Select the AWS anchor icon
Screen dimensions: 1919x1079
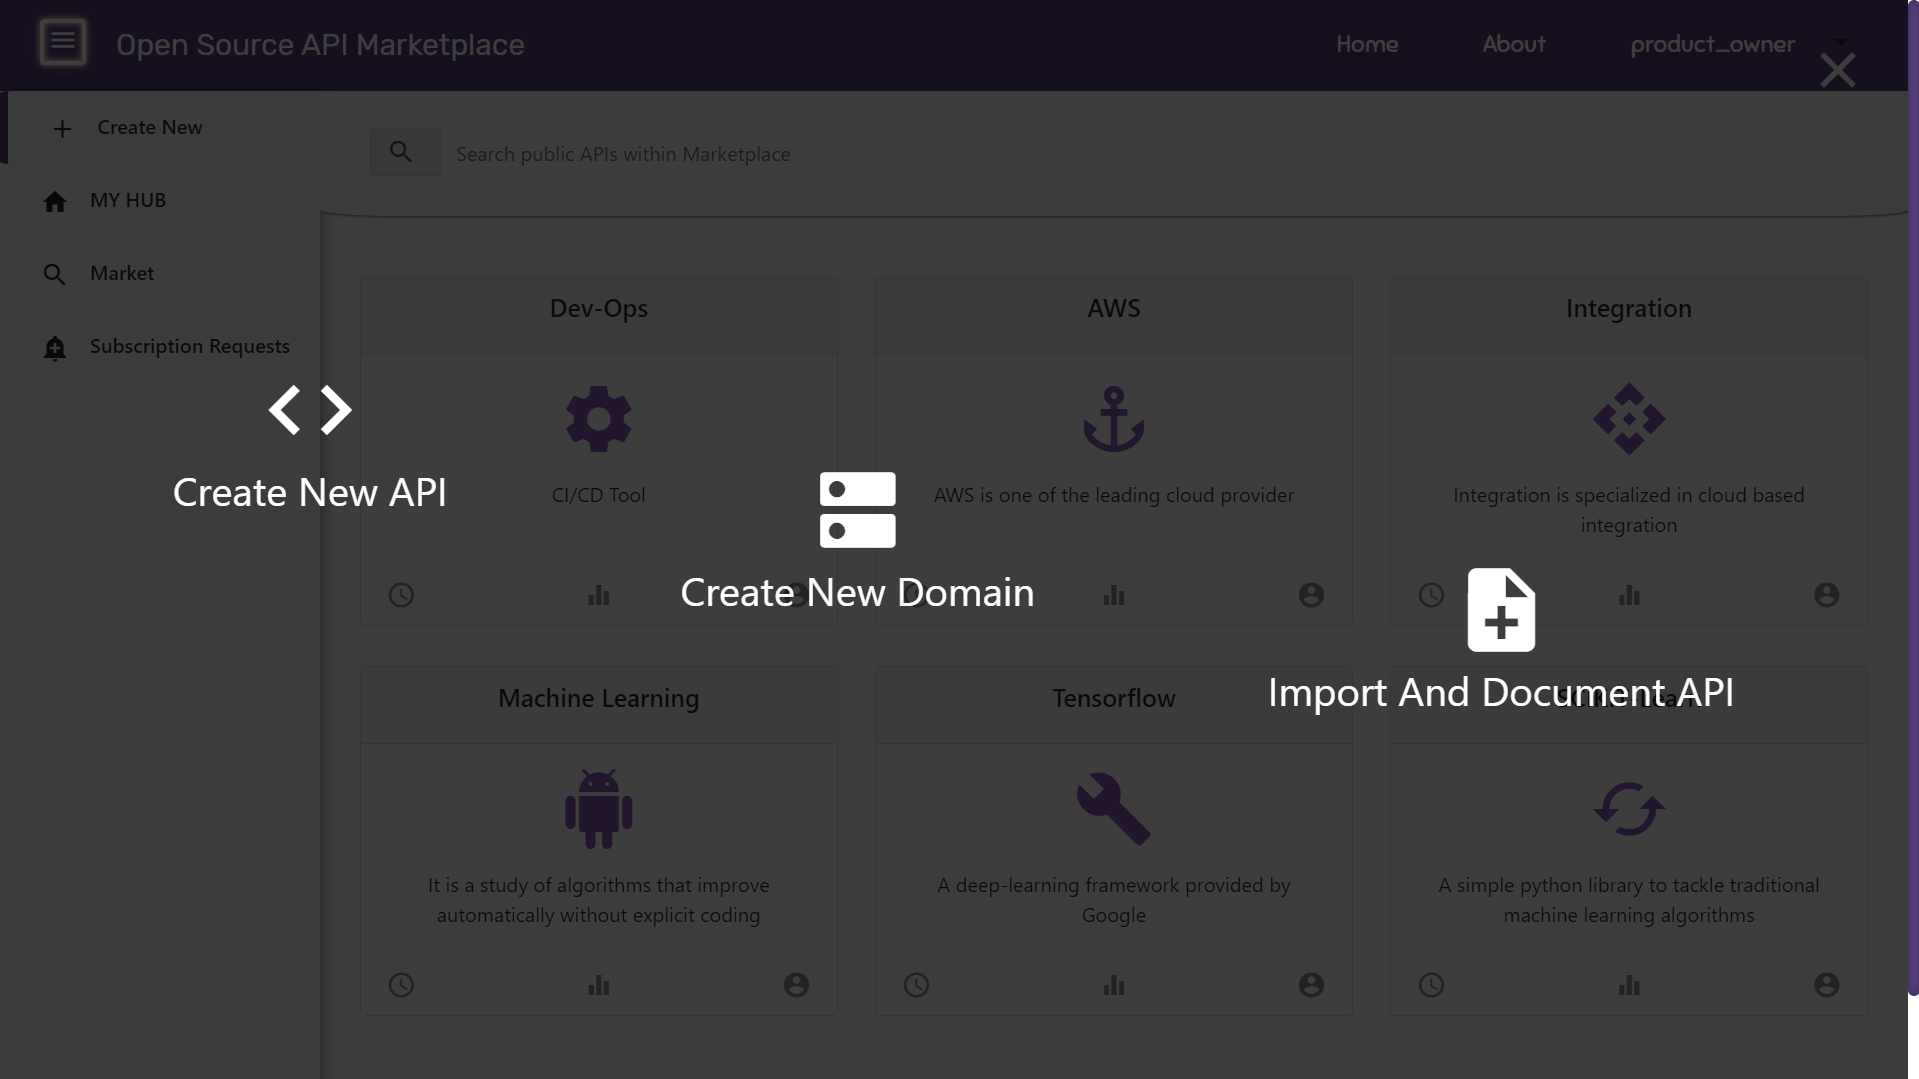[x=1113, y=419]
